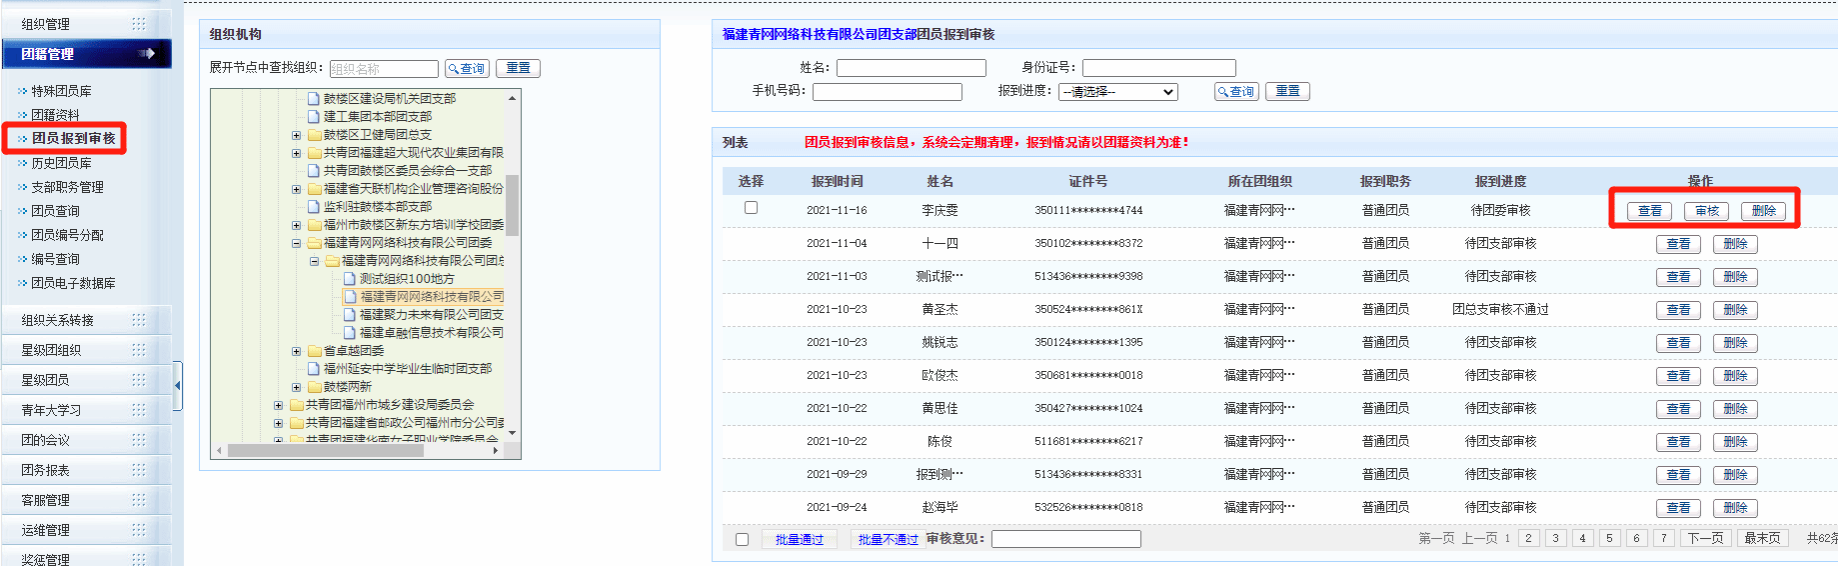1838x566 pixels.
Task: Open the 报到进度 dropdown list
Action: [x=1118, y=92]
